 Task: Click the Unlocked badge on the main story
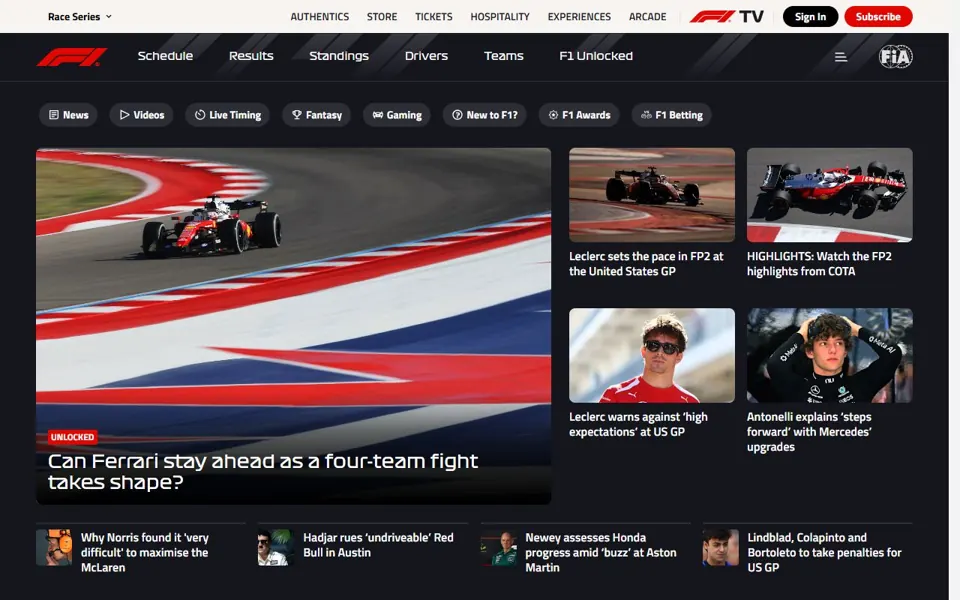pos(72,437)
